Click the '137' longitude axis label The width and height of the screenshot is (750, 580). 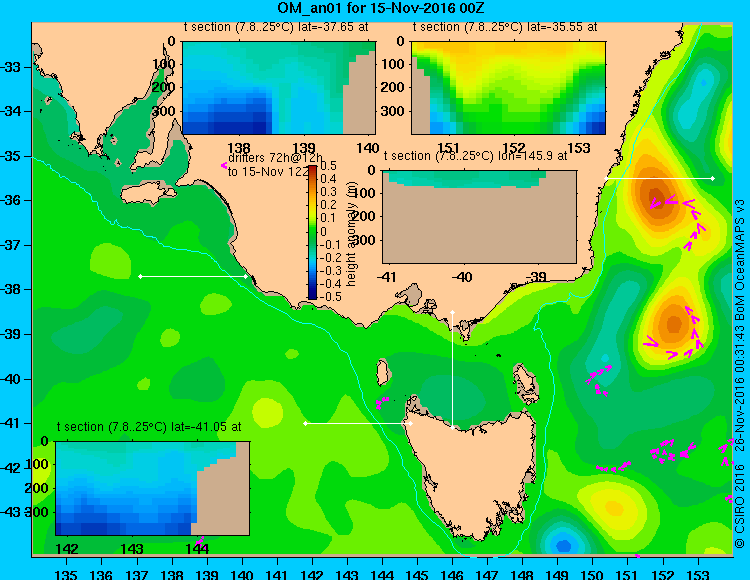pos(137,574)
